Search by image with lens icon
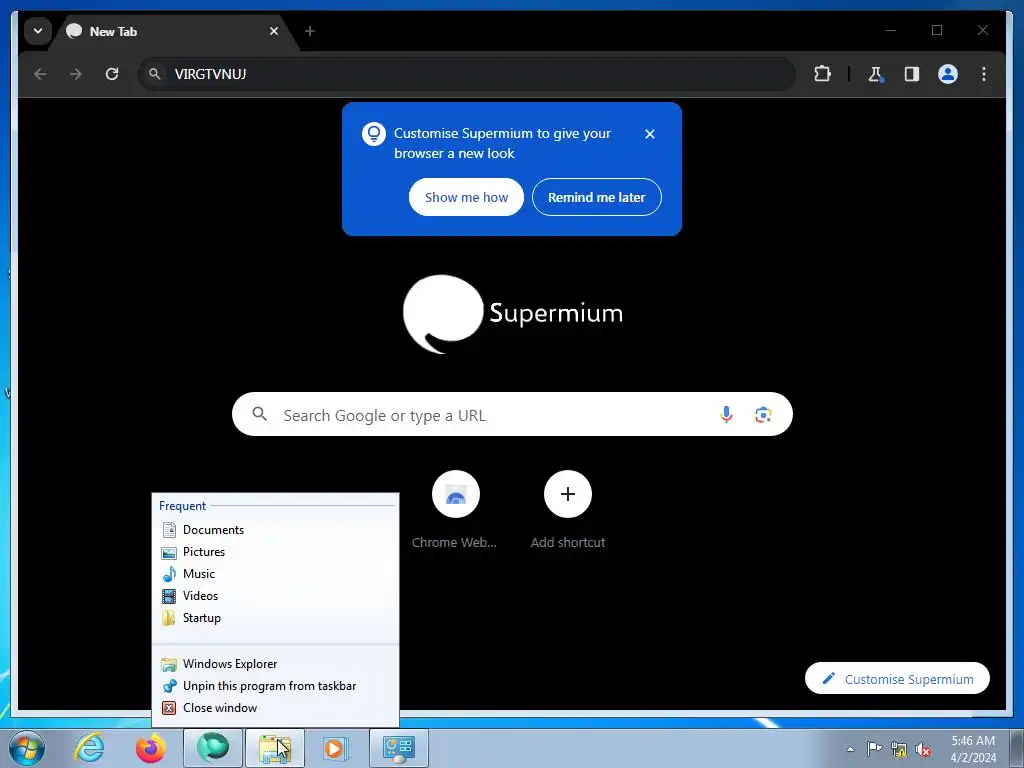 (x=763, y=414)
